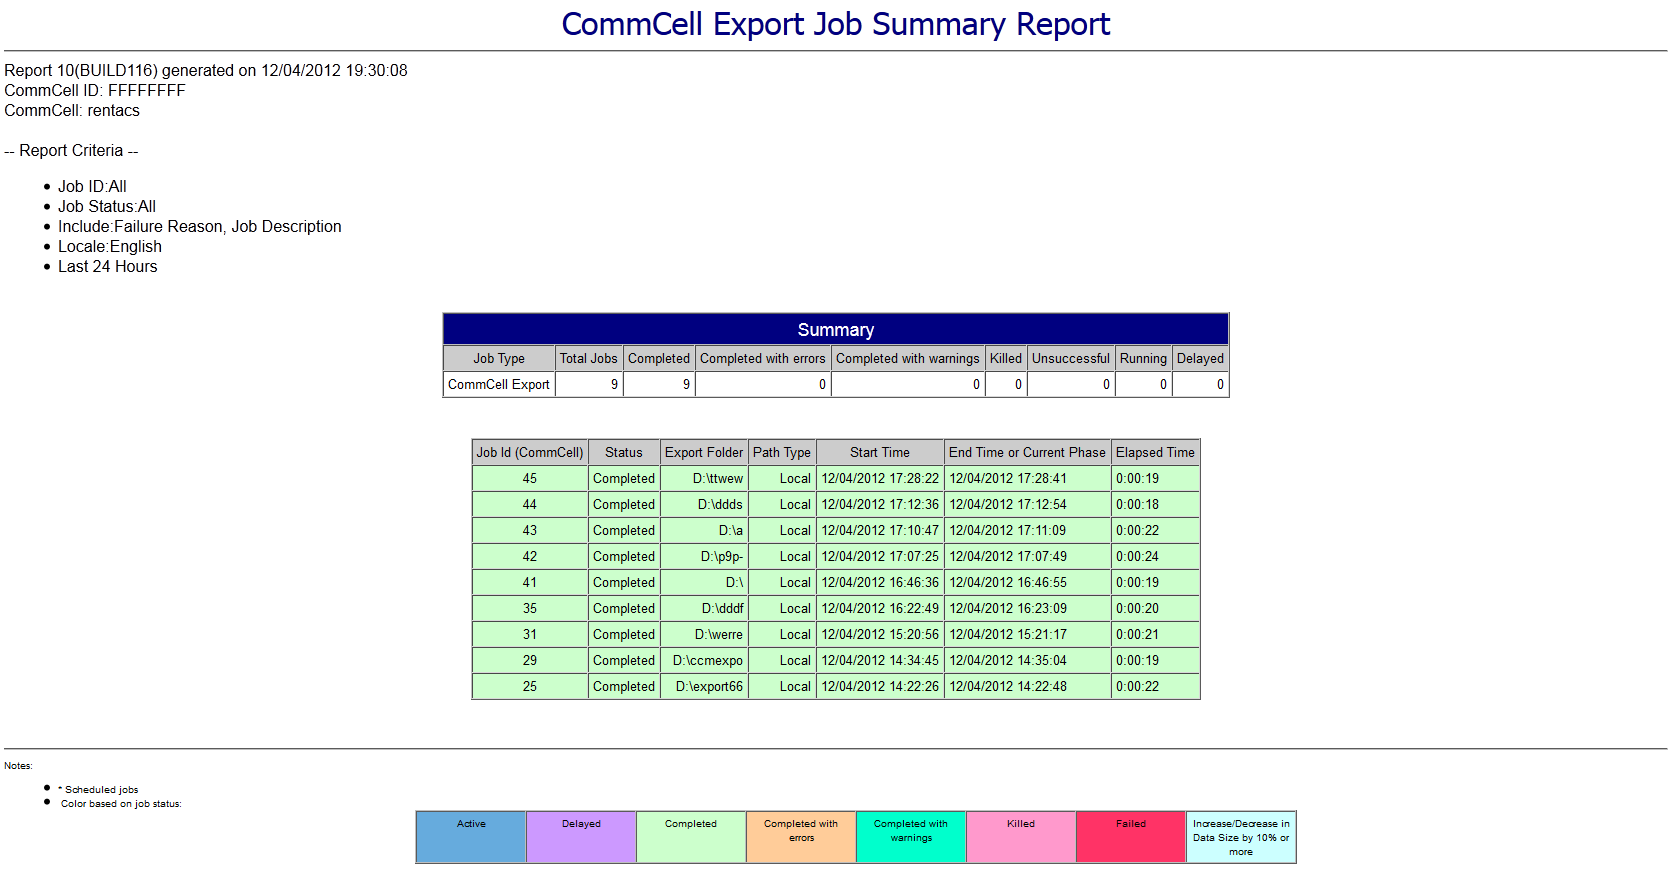Click the CommCell Export Job Summary Report title
Screen dimensions: 1670x872
(x=835, y=24)
